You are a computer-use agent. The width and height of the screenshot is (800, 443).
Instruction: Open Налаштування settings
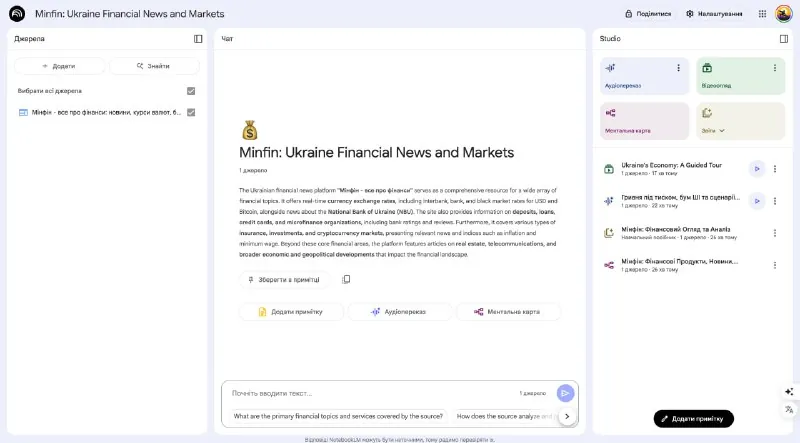[x=714, y=14]
